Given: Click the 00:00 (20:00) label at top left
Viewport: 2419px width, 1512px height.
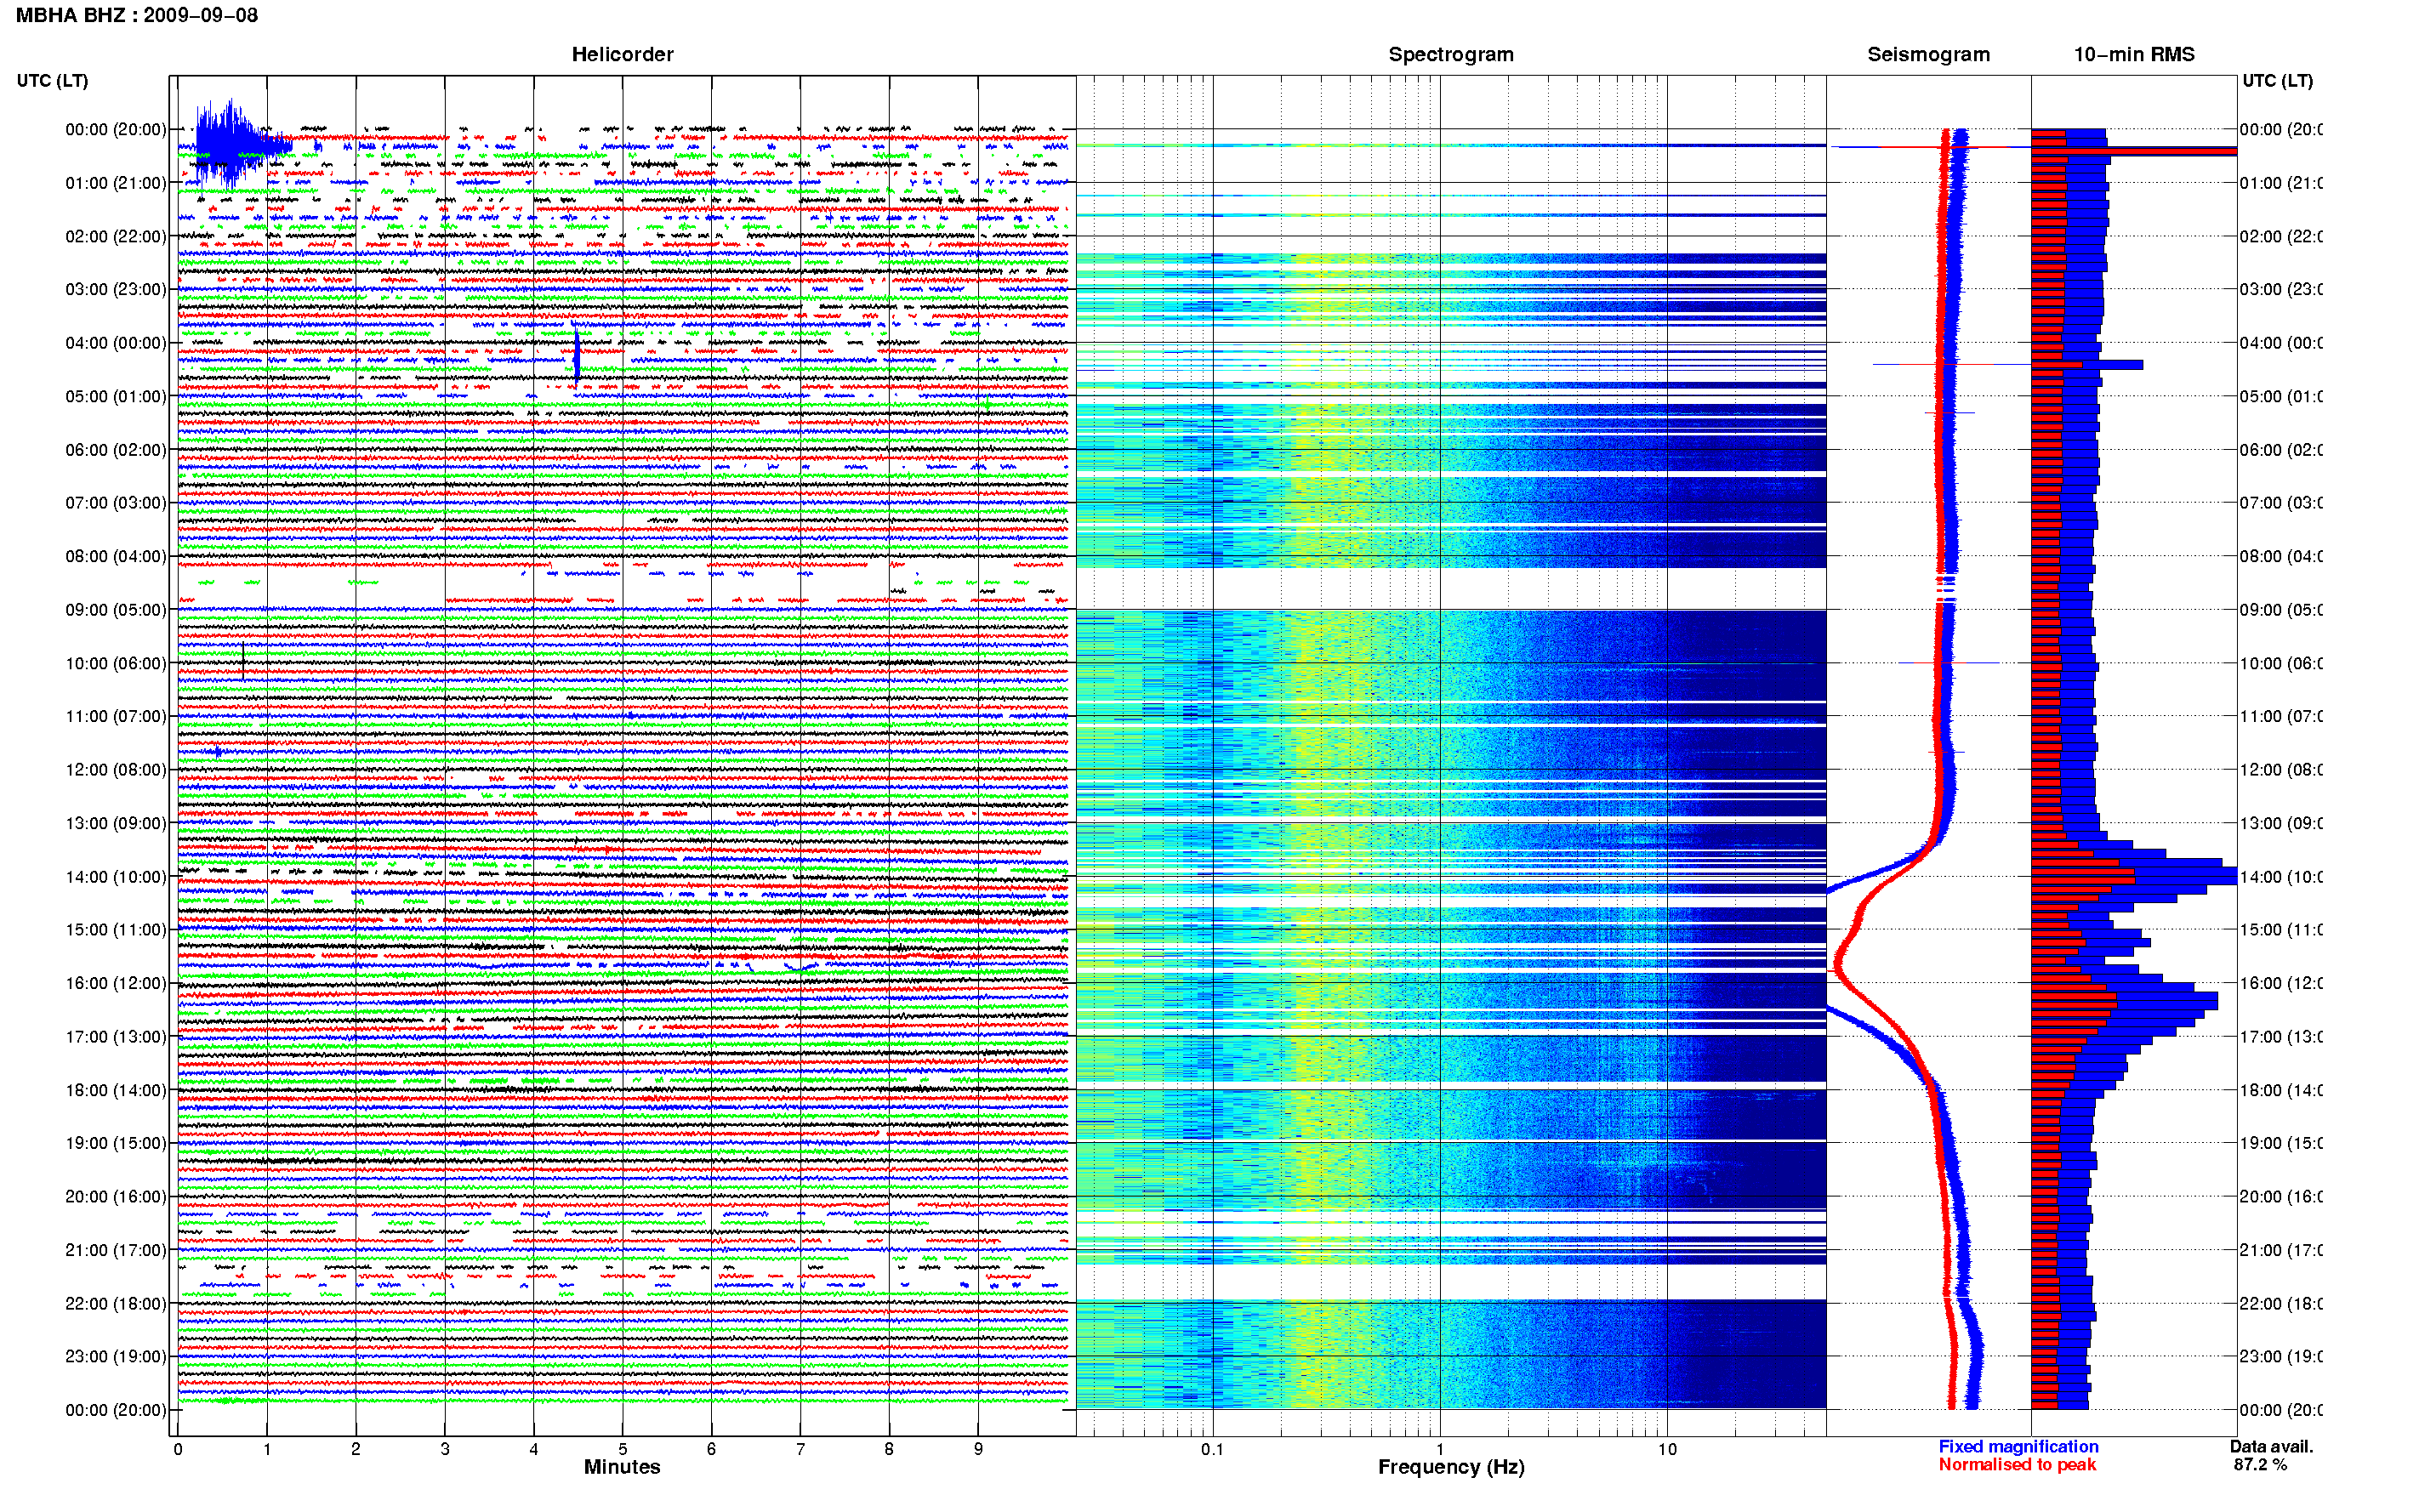Looking at the screenshot, I should point(116,129).
